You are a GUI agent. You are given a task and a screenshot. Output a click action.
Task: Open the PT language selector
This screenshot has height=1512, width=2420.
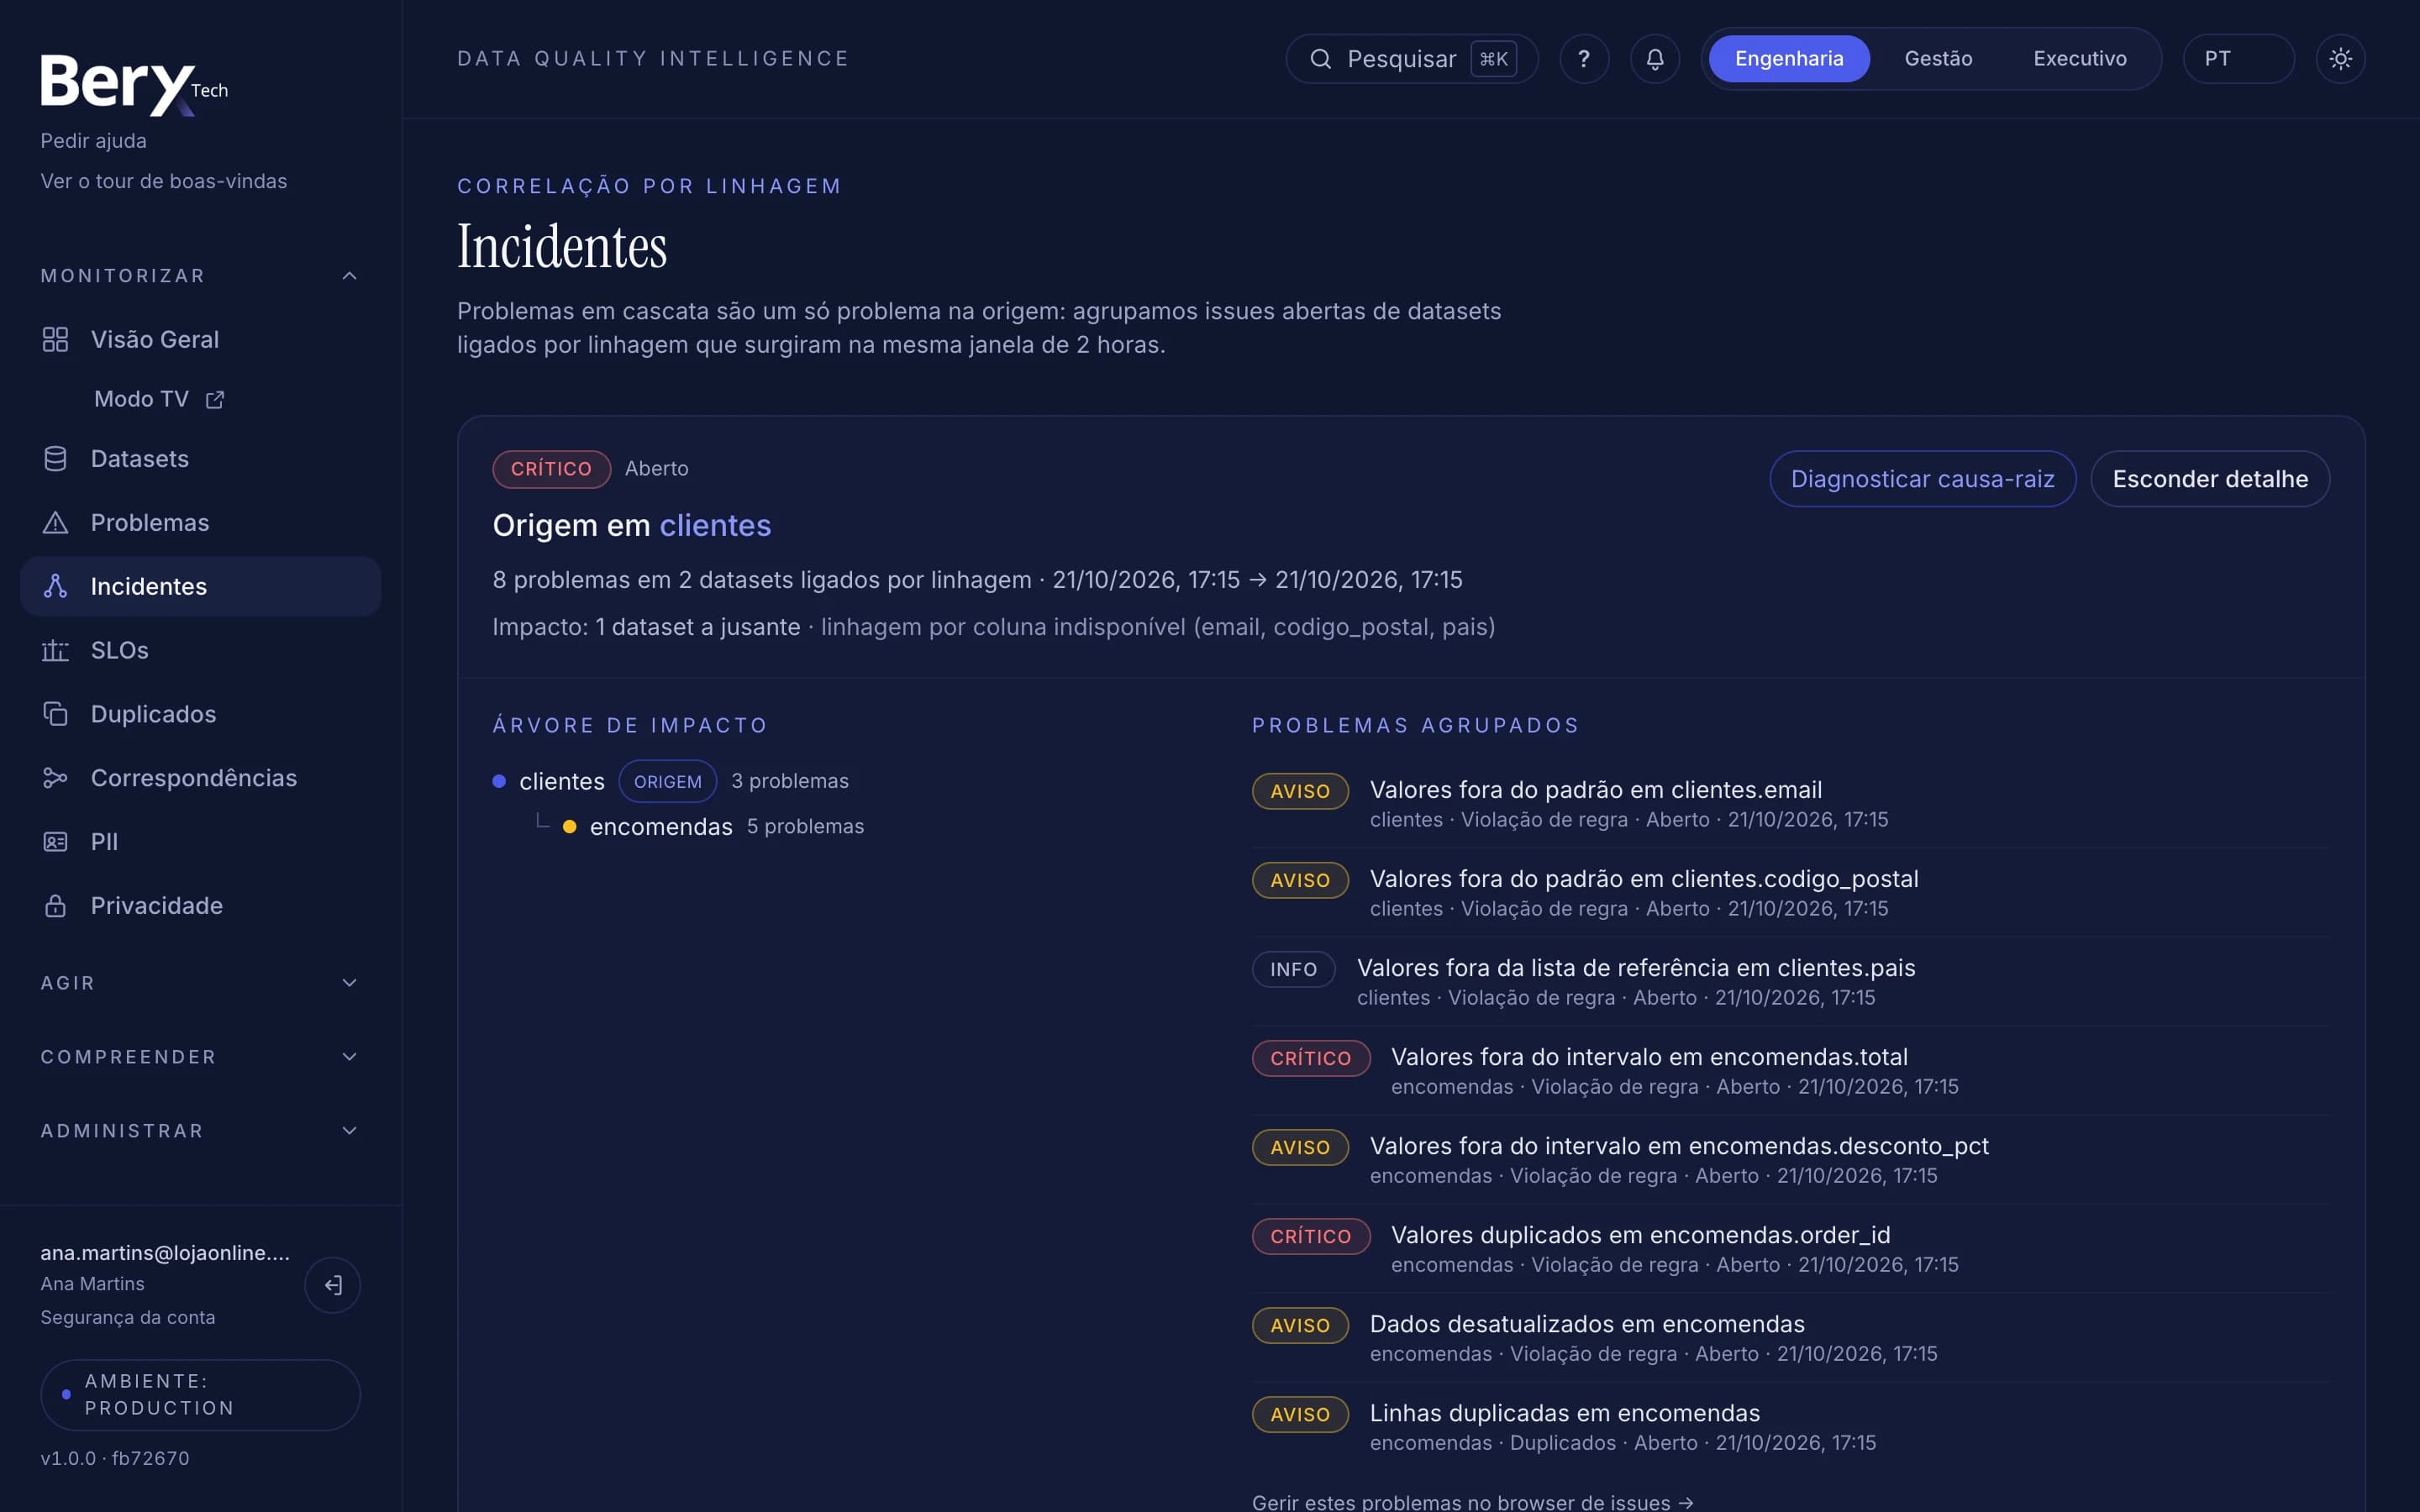[2238, 59]
